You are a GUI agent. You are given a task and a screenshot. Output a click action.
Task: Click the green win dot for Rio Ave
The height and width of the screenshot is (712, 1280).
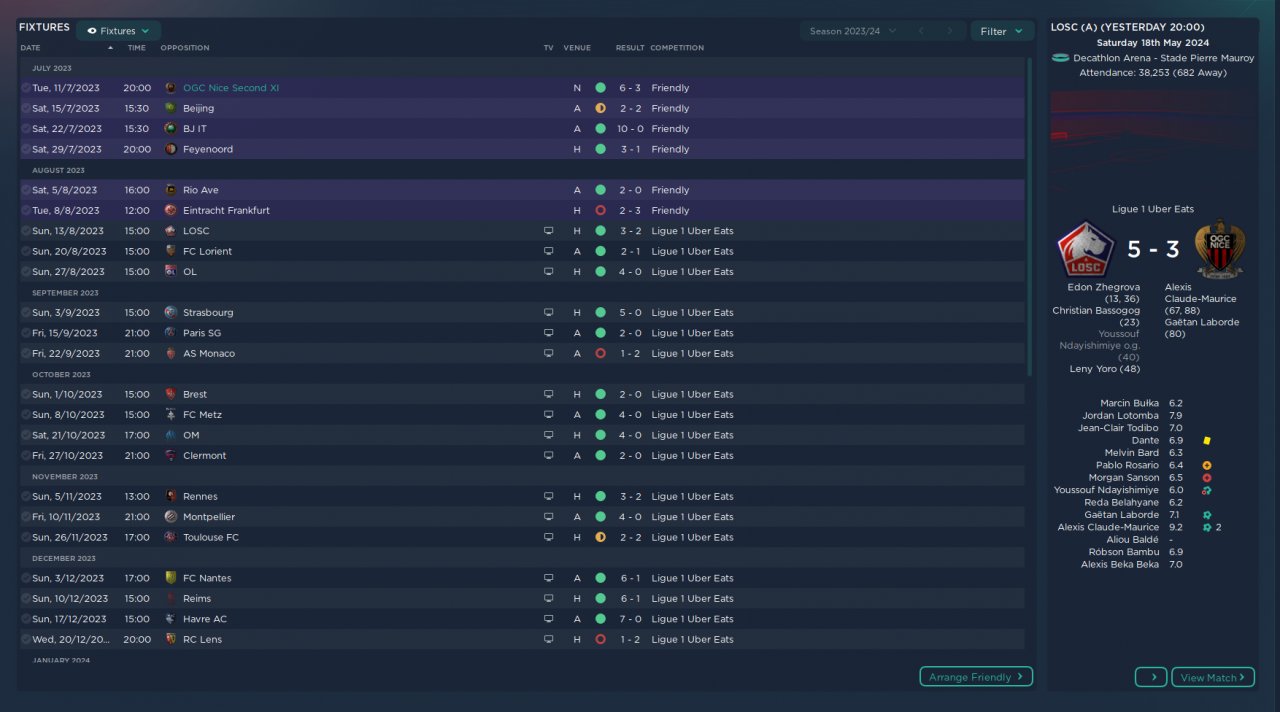(x=600, y=190)
